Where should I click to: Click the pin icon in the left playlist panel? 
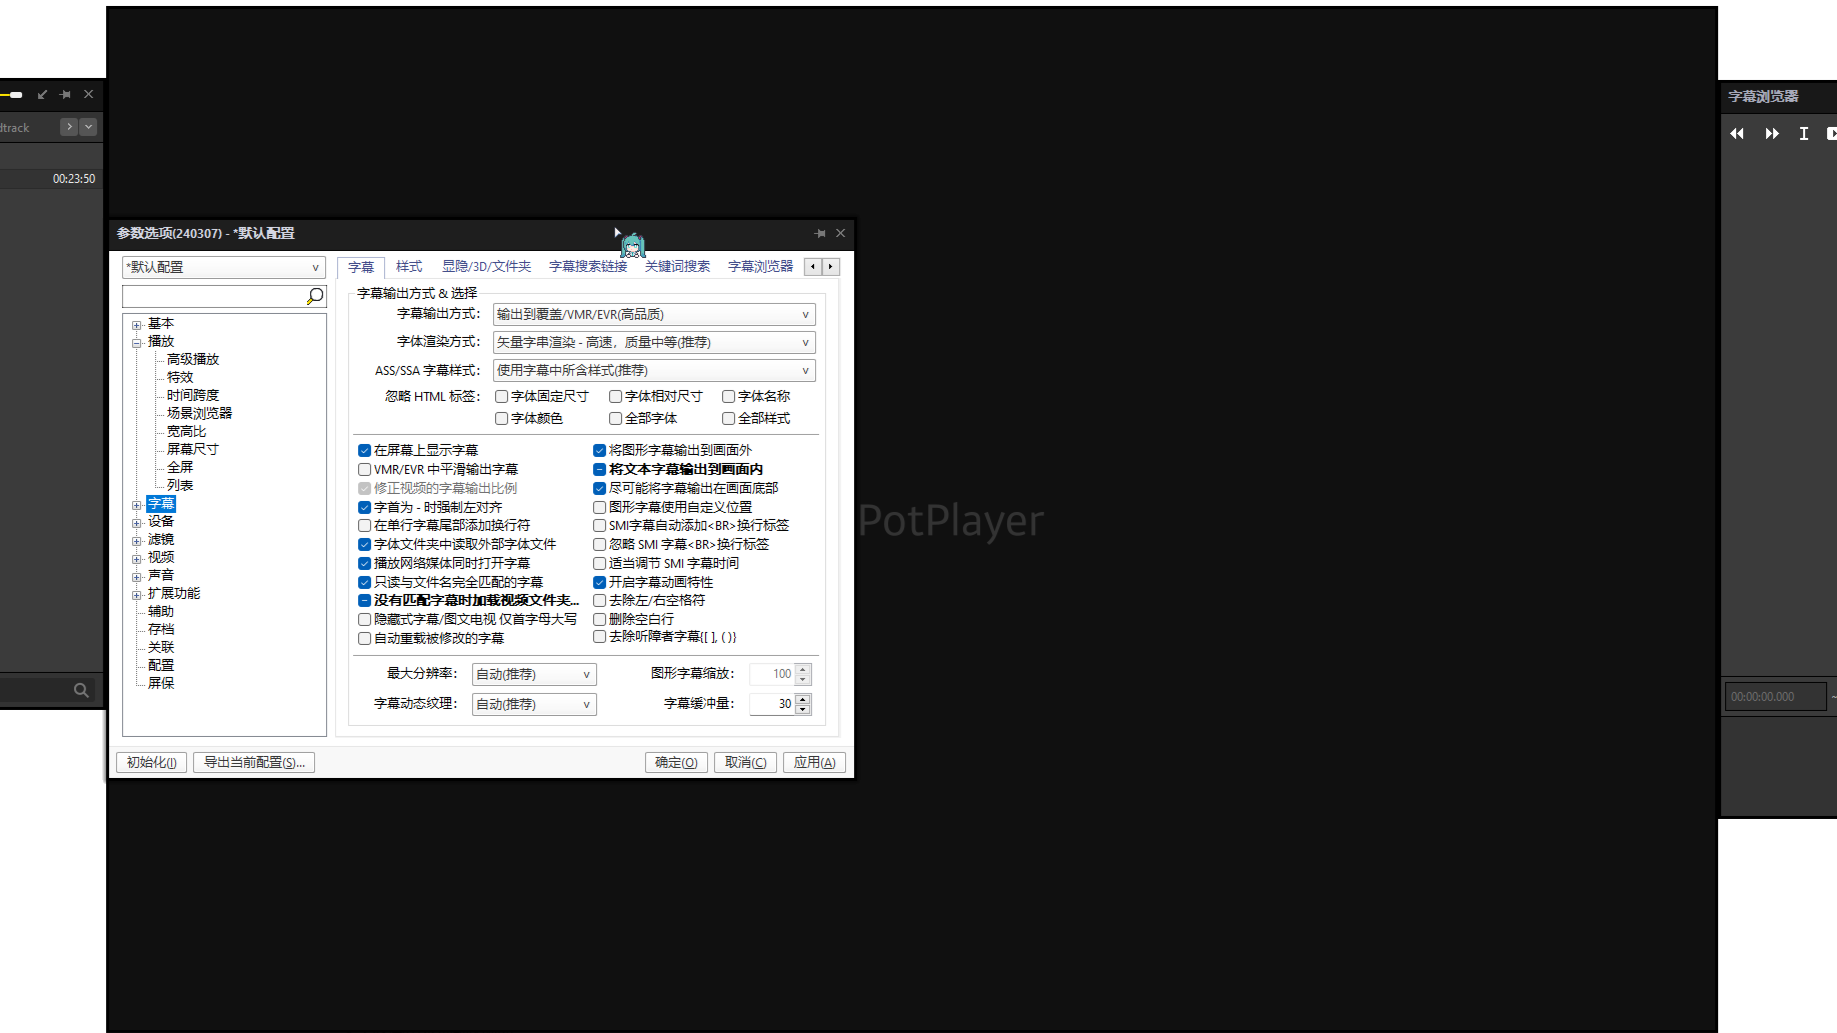click(65, 94)
